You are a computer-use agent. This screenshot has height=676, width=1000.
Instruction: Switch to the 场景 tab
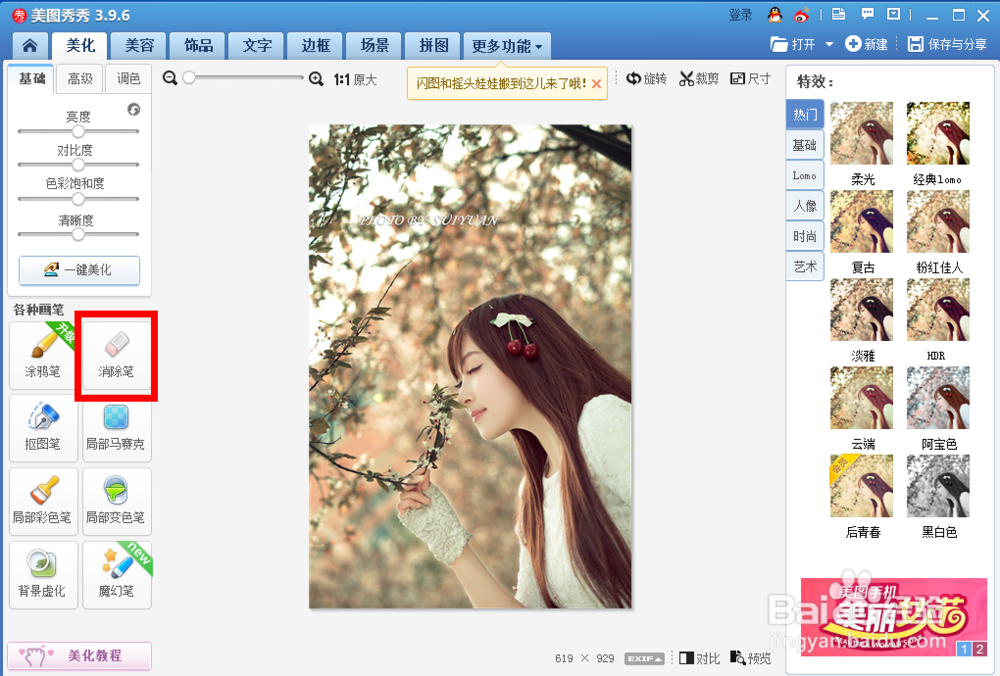(374, 45)
